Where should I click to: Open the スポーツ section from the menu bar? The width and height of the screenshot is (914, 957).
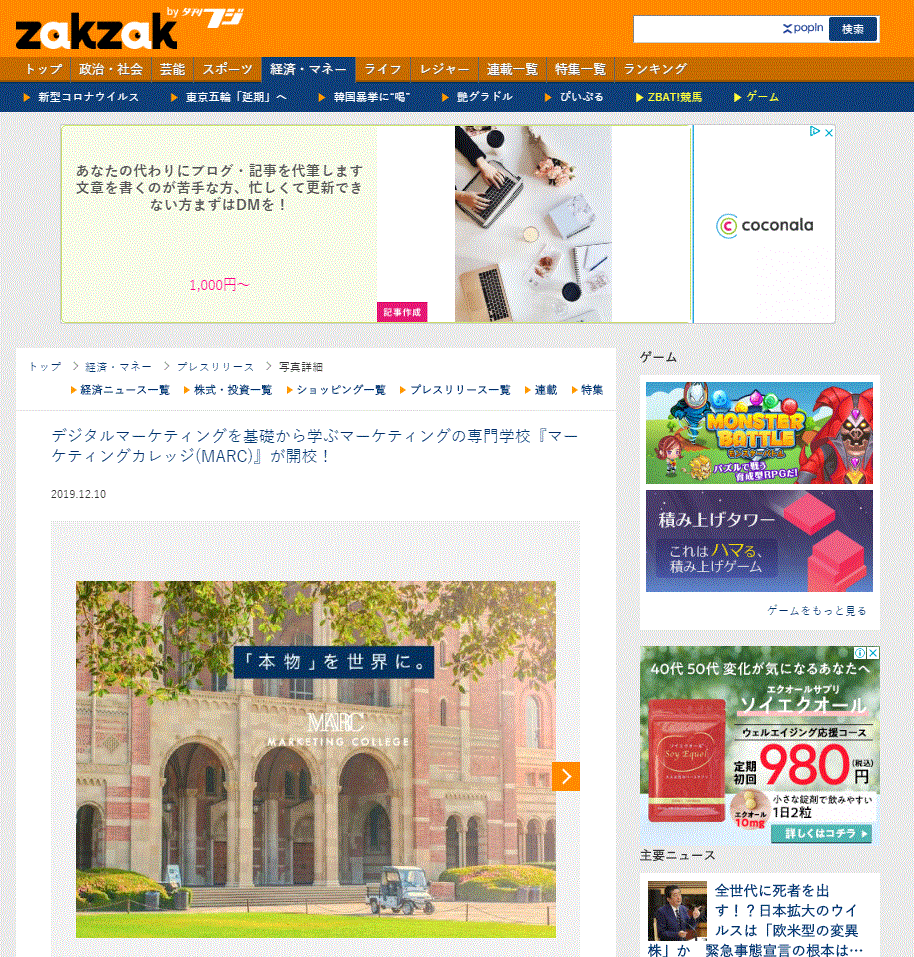click(x=225, y=69)
